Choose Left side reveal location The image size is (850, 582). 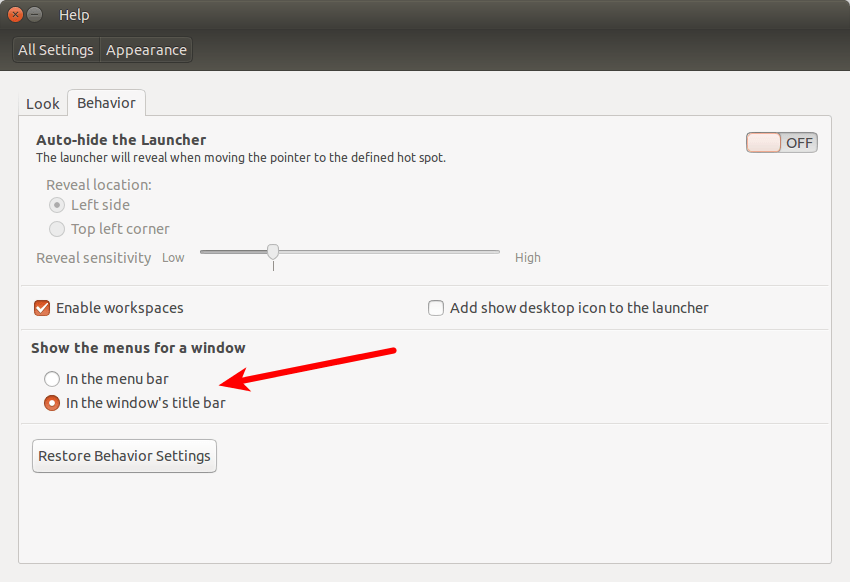[58, 205]
